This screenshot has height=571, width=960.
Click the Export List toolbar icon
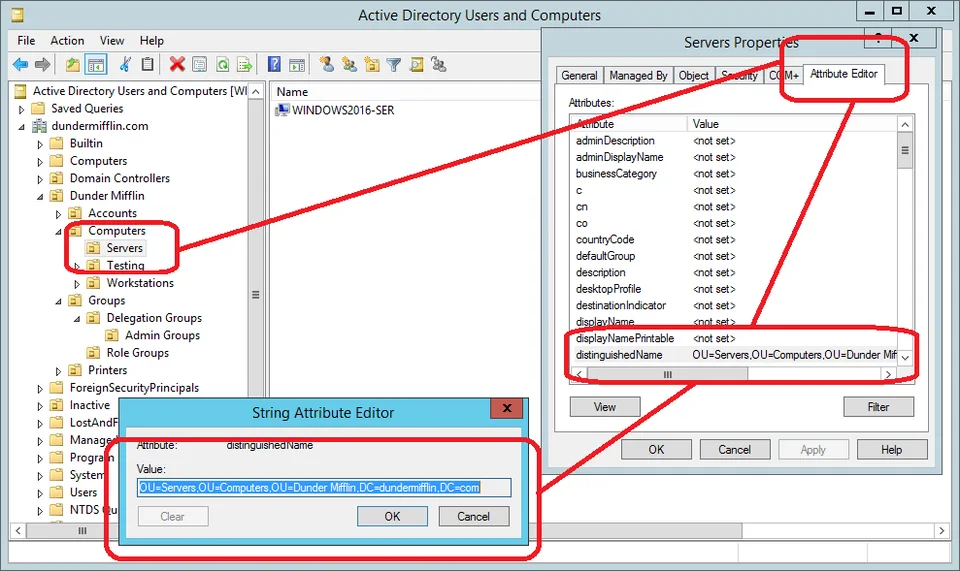click(244, 64)
